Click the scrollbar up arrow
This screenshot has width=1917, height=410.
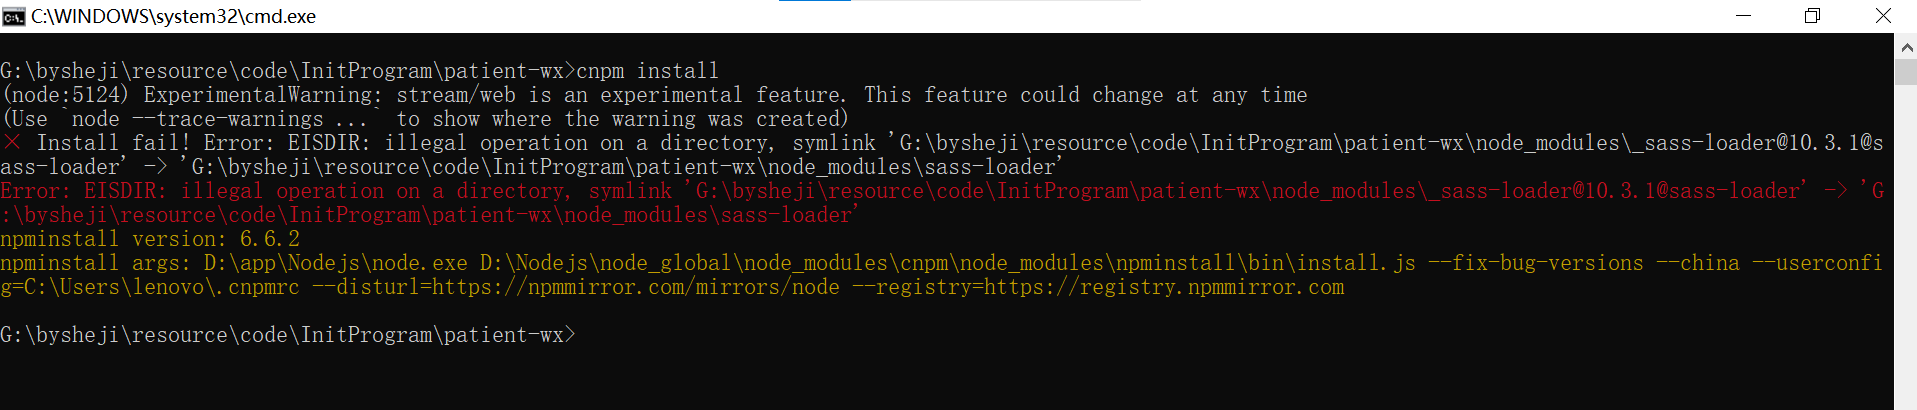point(1905,46)
